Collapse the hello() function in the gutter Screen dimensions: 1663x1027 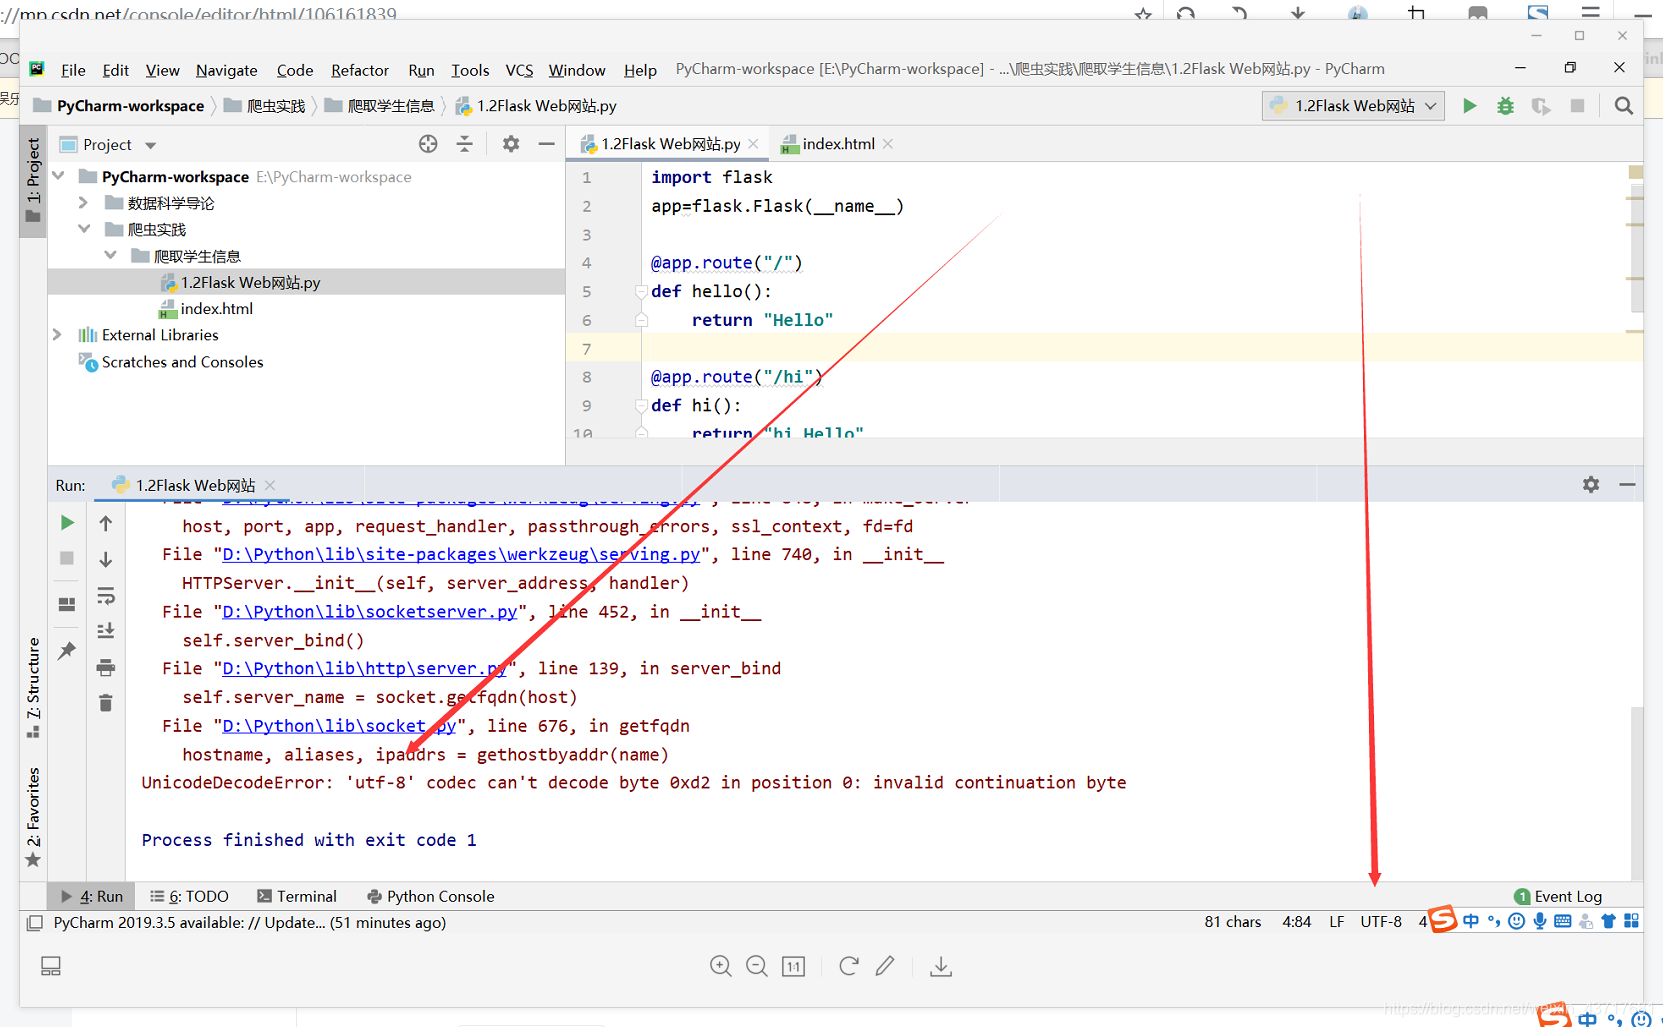[640, 291]
